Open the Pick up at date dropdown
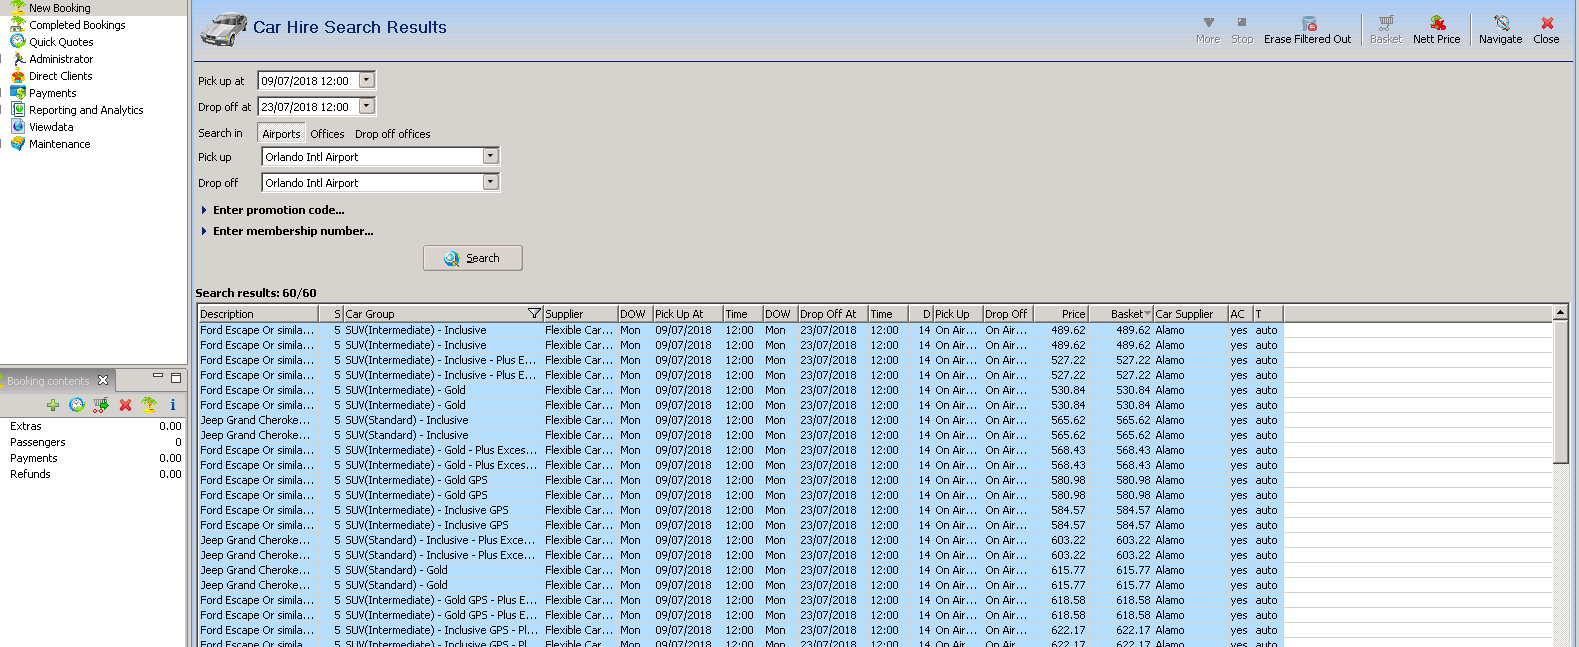 coord(367,80)
